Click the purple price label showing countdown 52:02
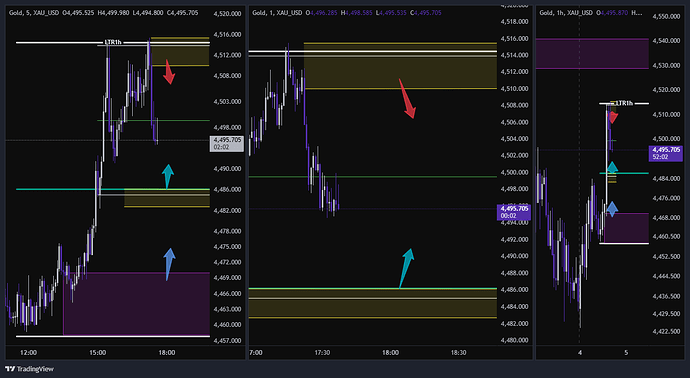The width and height of the screenshot is (690, 378). [666, 153]
